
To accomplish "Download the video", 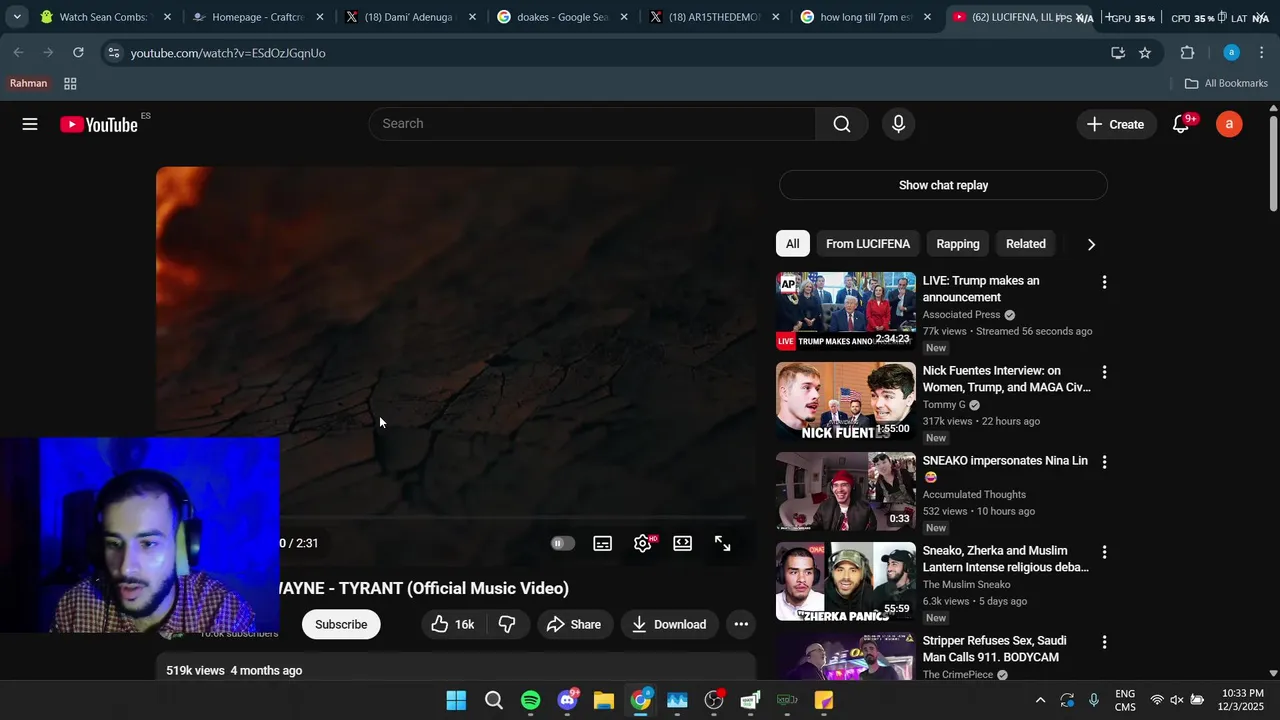I will pos(669,624).
